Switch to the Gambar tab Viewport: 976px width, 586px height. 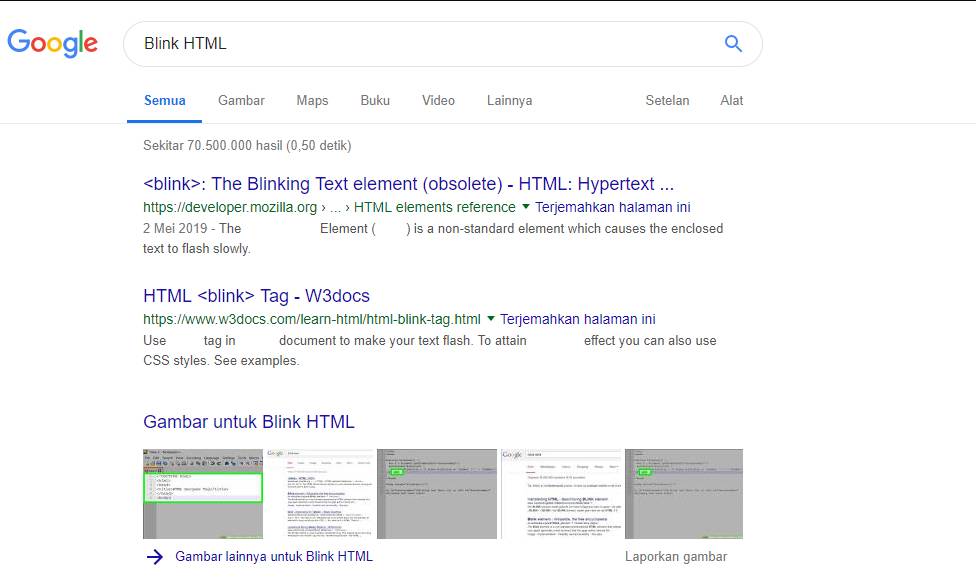(241, 100)
